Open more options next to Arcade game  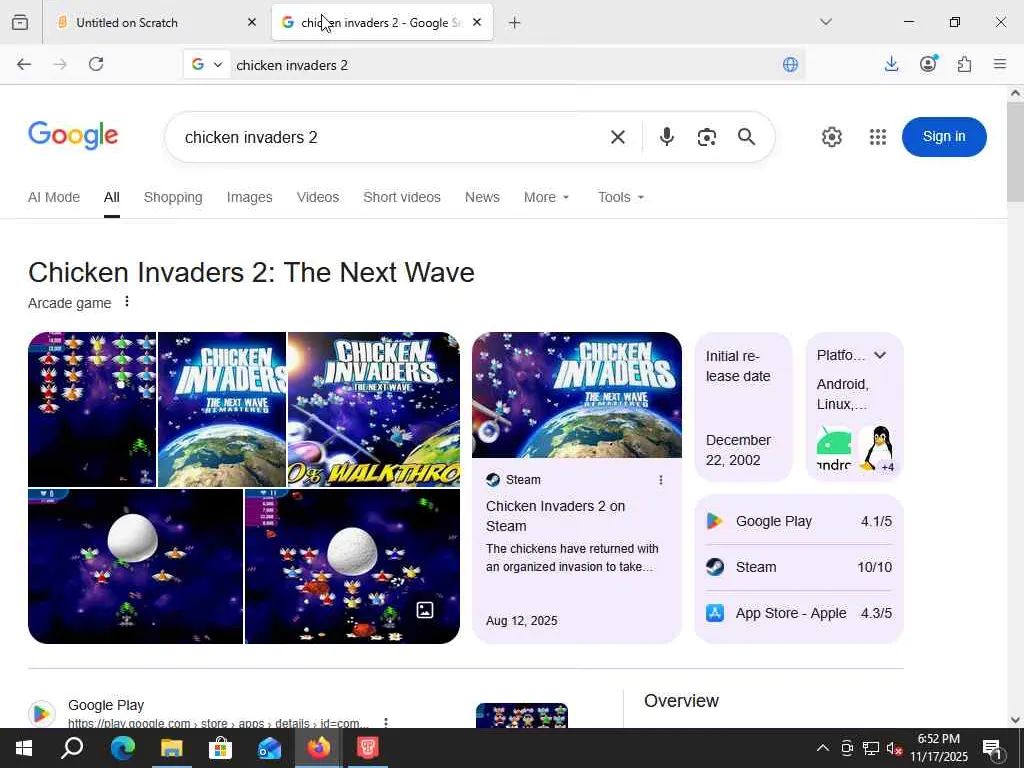127,302
